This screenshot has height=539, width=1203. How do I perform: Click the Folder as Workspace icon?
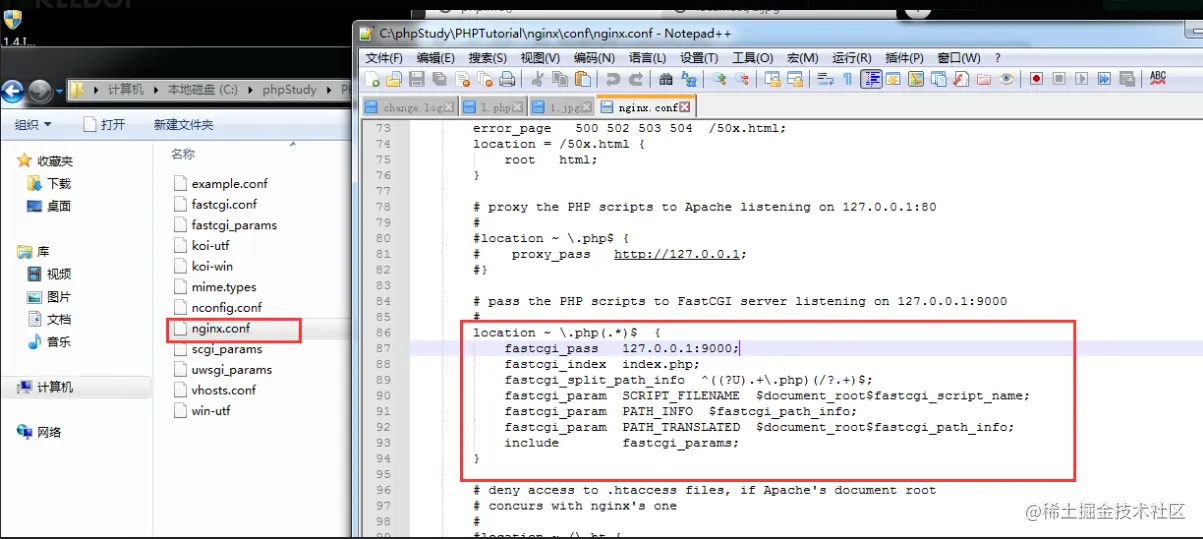pos(983,79)
